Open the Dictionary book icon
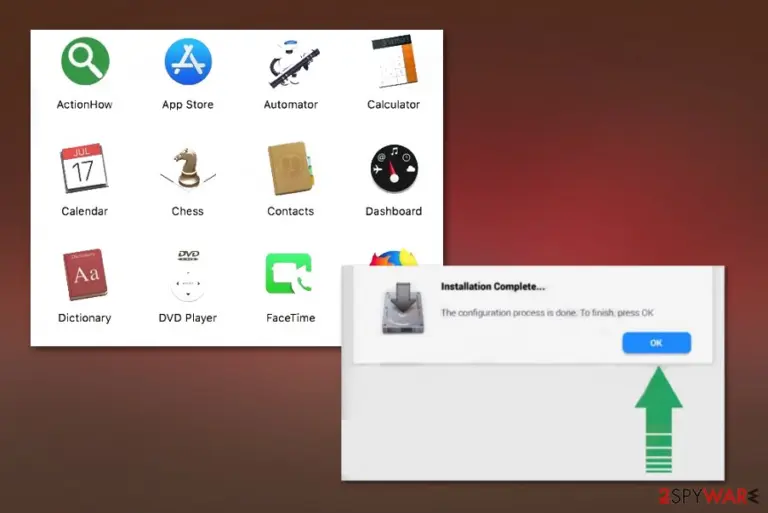This screenshot has width=768, height=513. 85,274
